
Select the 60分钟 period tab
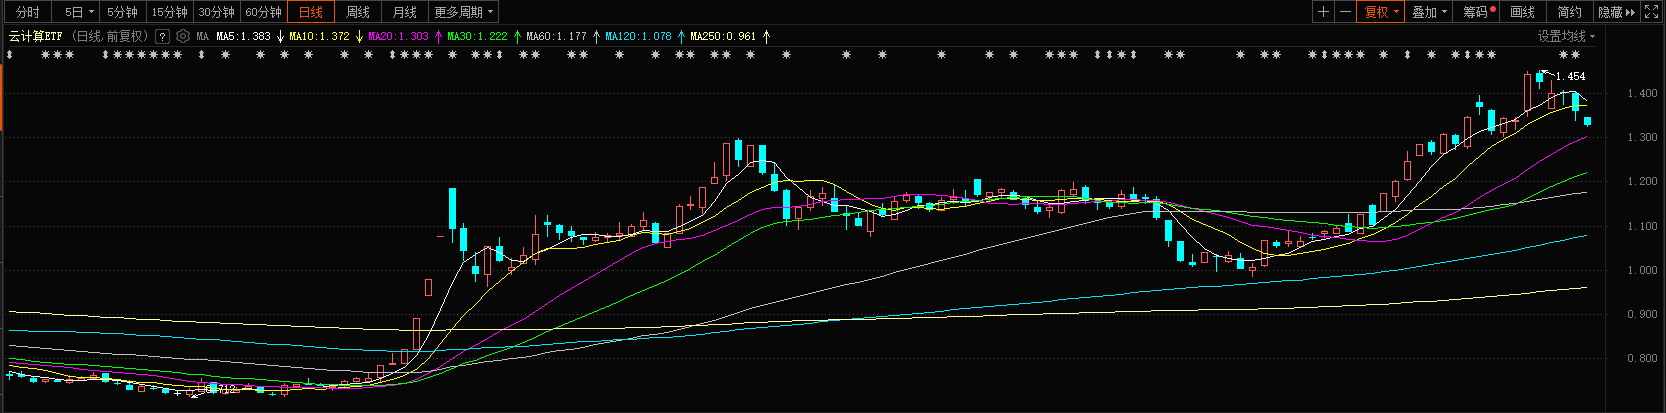click(x=263, y=12)
